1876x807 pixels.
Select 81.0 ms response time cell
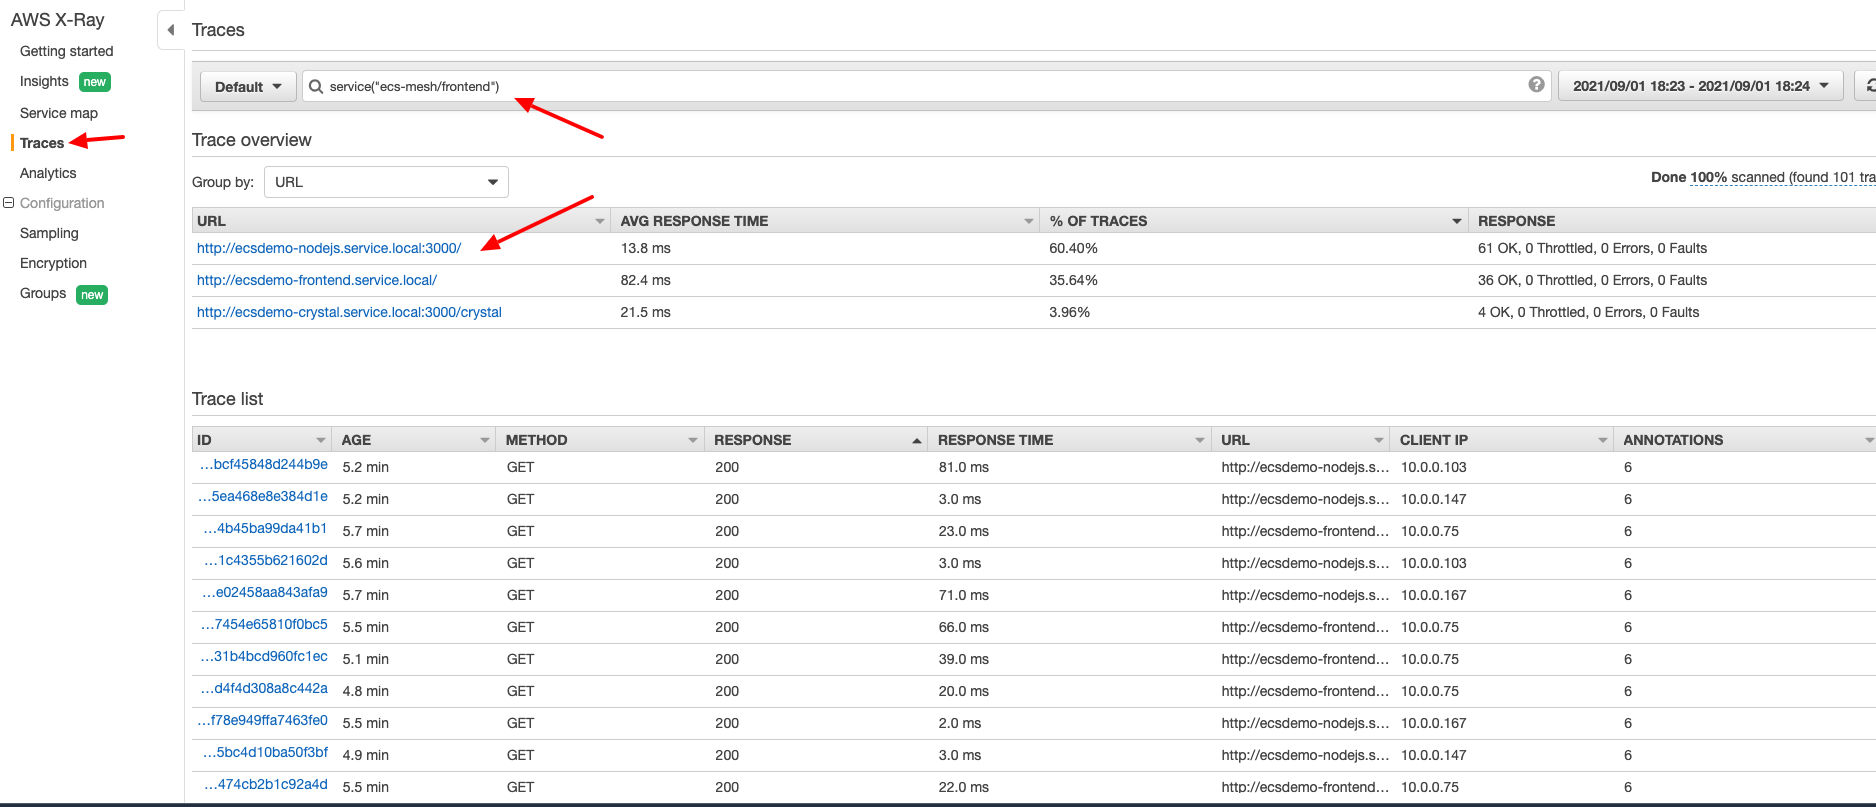click(963, 467)
